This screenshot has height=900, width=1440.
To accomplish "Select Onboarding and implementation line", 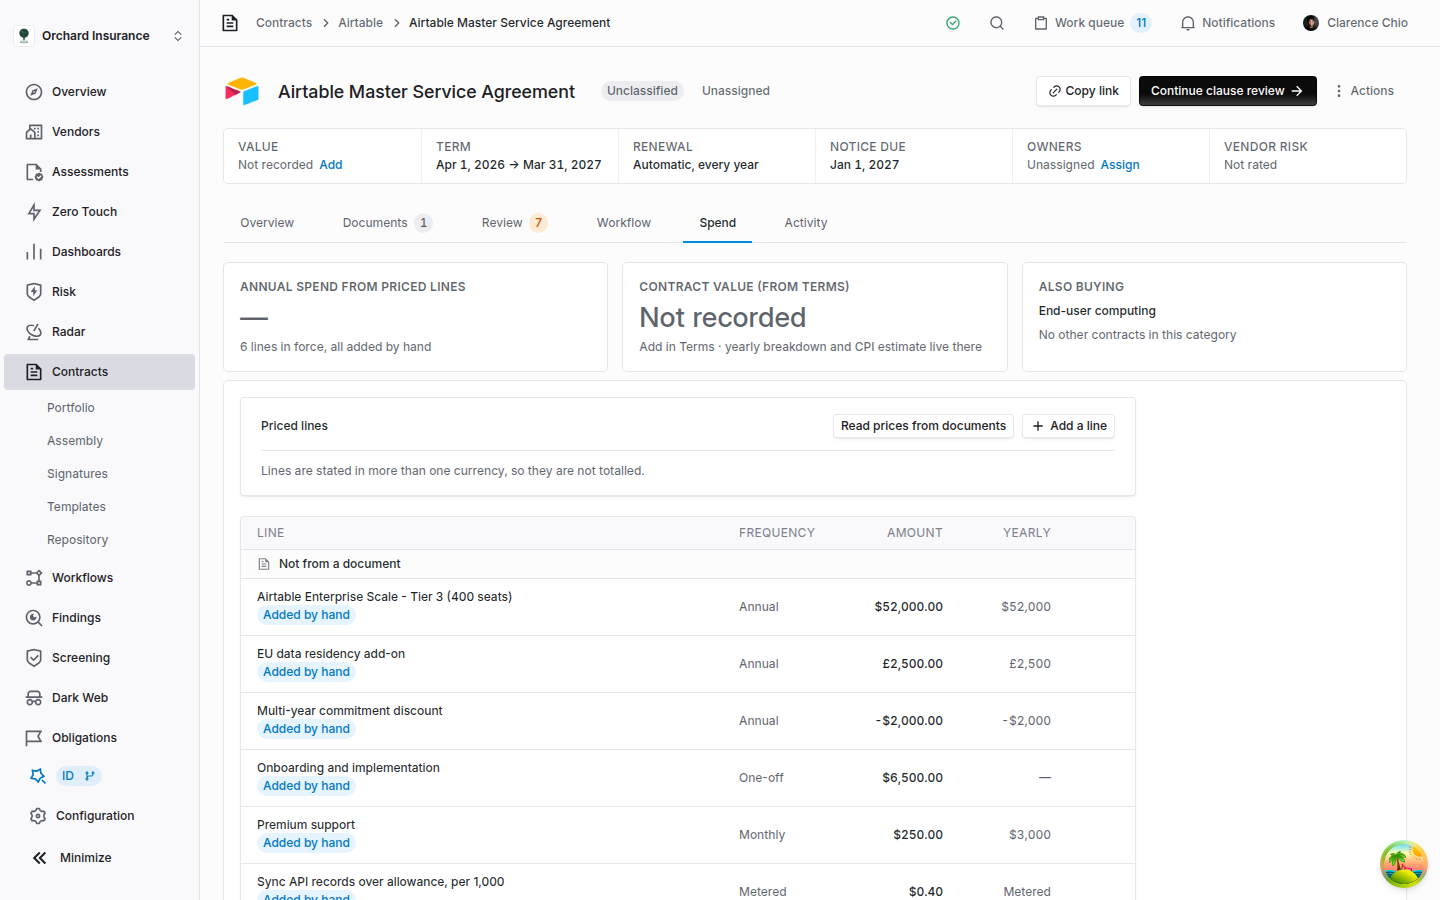I will 688,778.
